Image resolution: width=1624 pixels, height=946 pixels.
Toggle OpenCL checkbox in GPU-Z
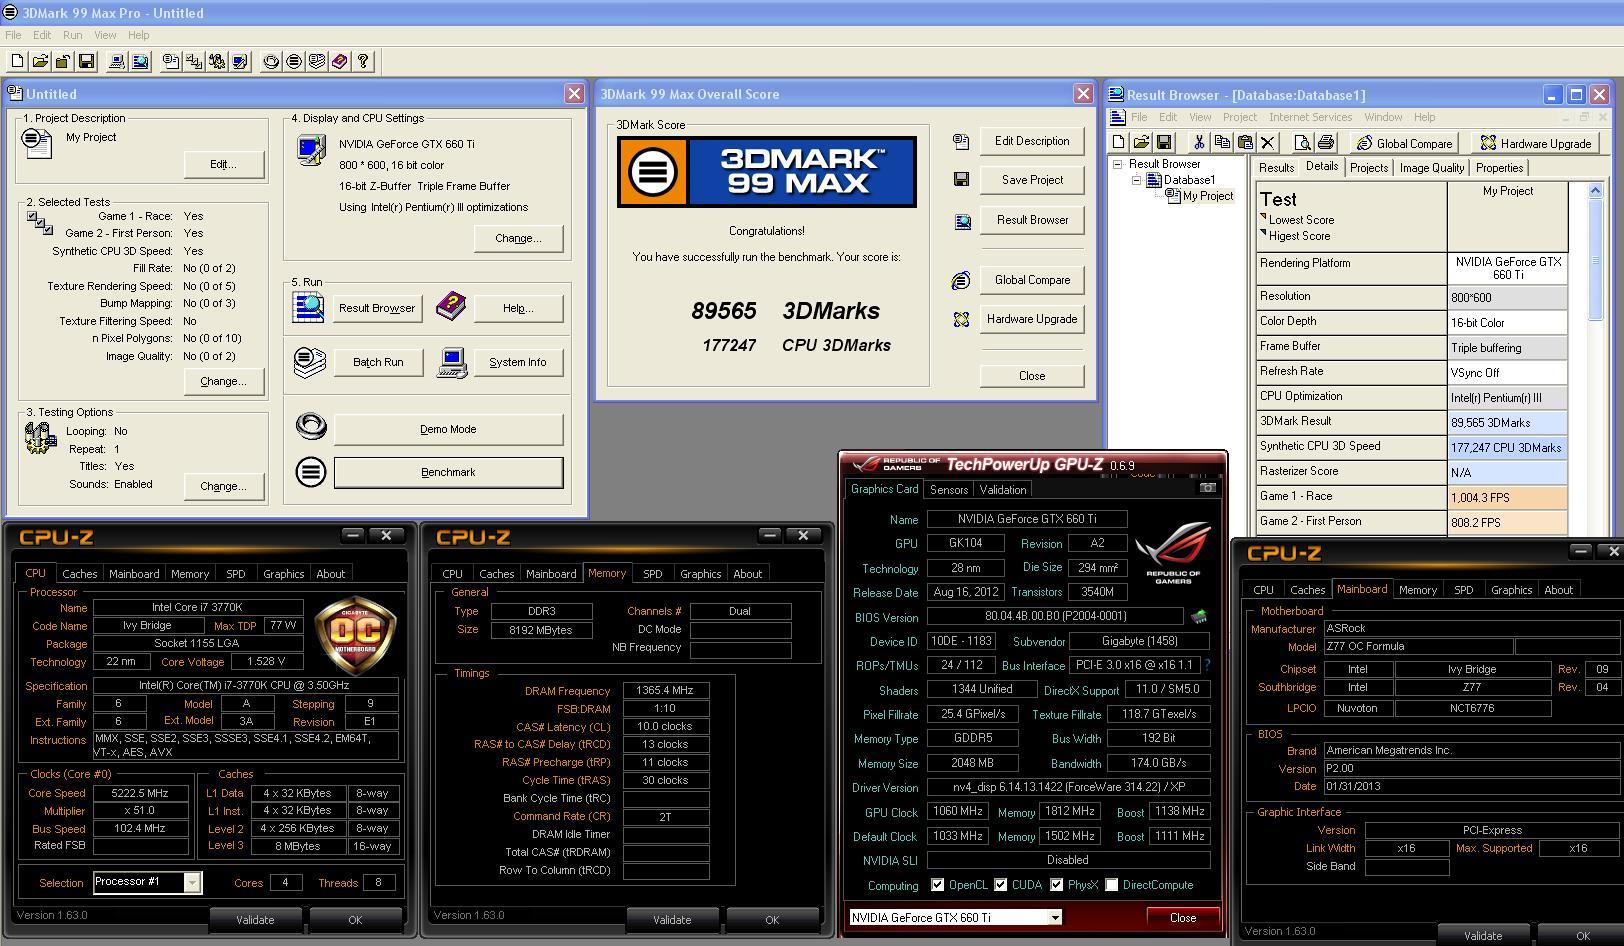(x=937, y=885)
